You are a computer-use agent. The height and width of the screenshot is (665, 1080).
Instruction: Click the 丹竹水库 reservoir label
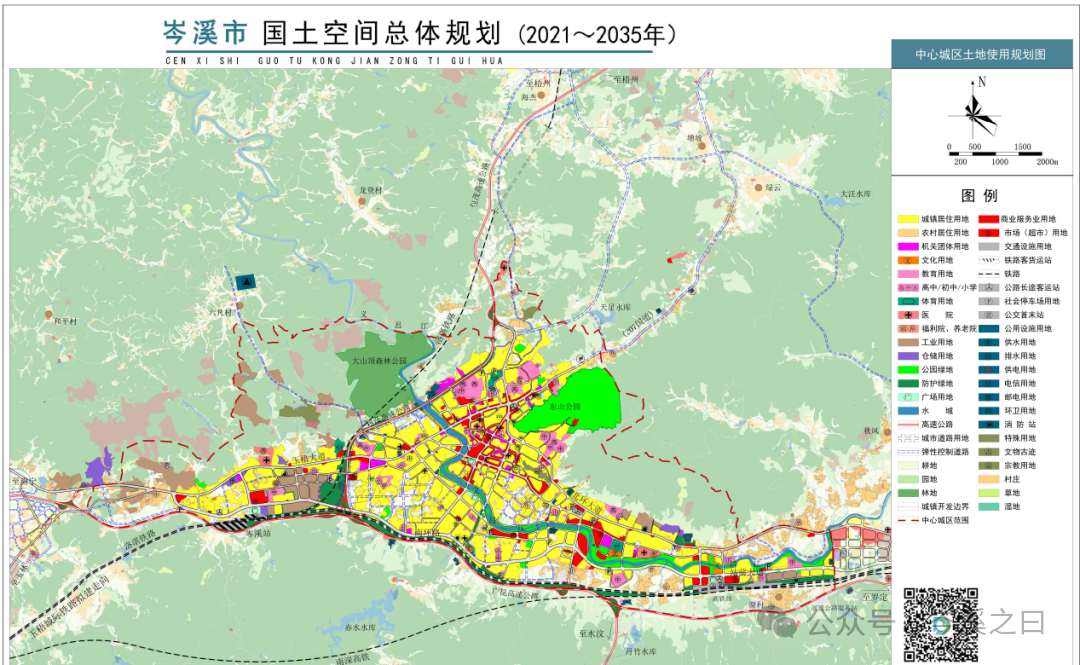[x=641, y=651]
